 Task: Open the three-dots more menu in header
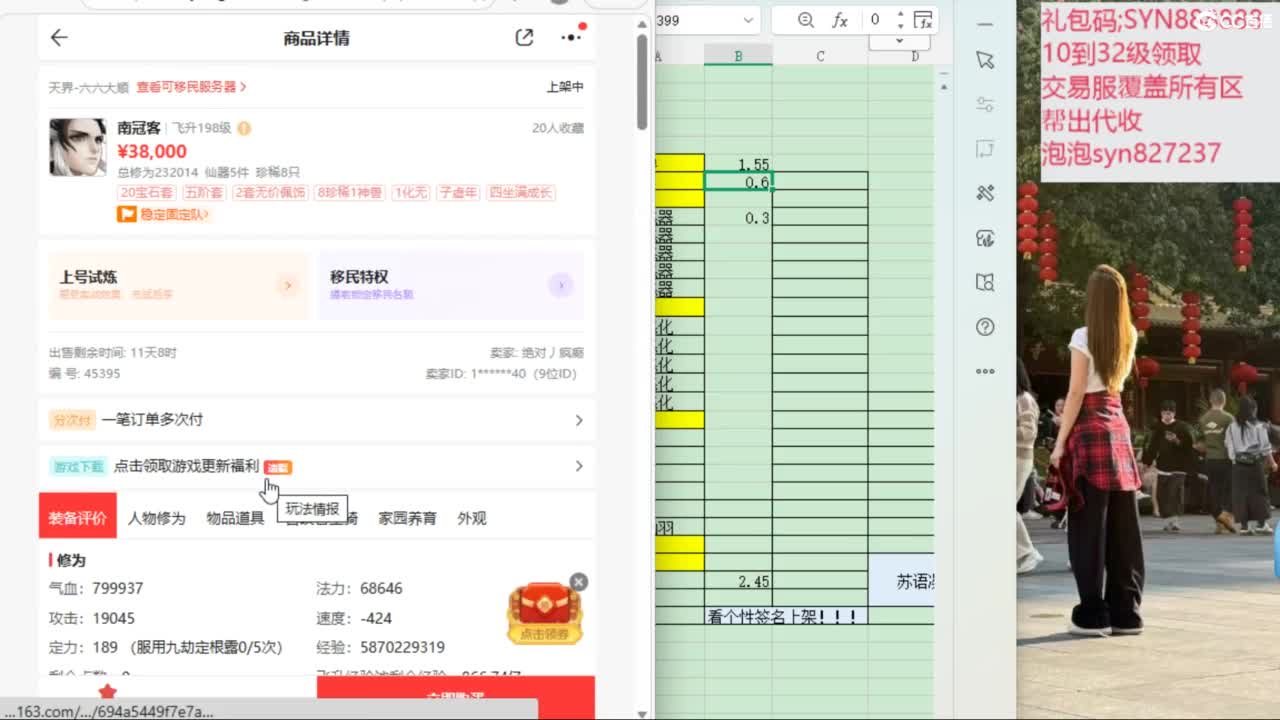[x=571, y=38]
